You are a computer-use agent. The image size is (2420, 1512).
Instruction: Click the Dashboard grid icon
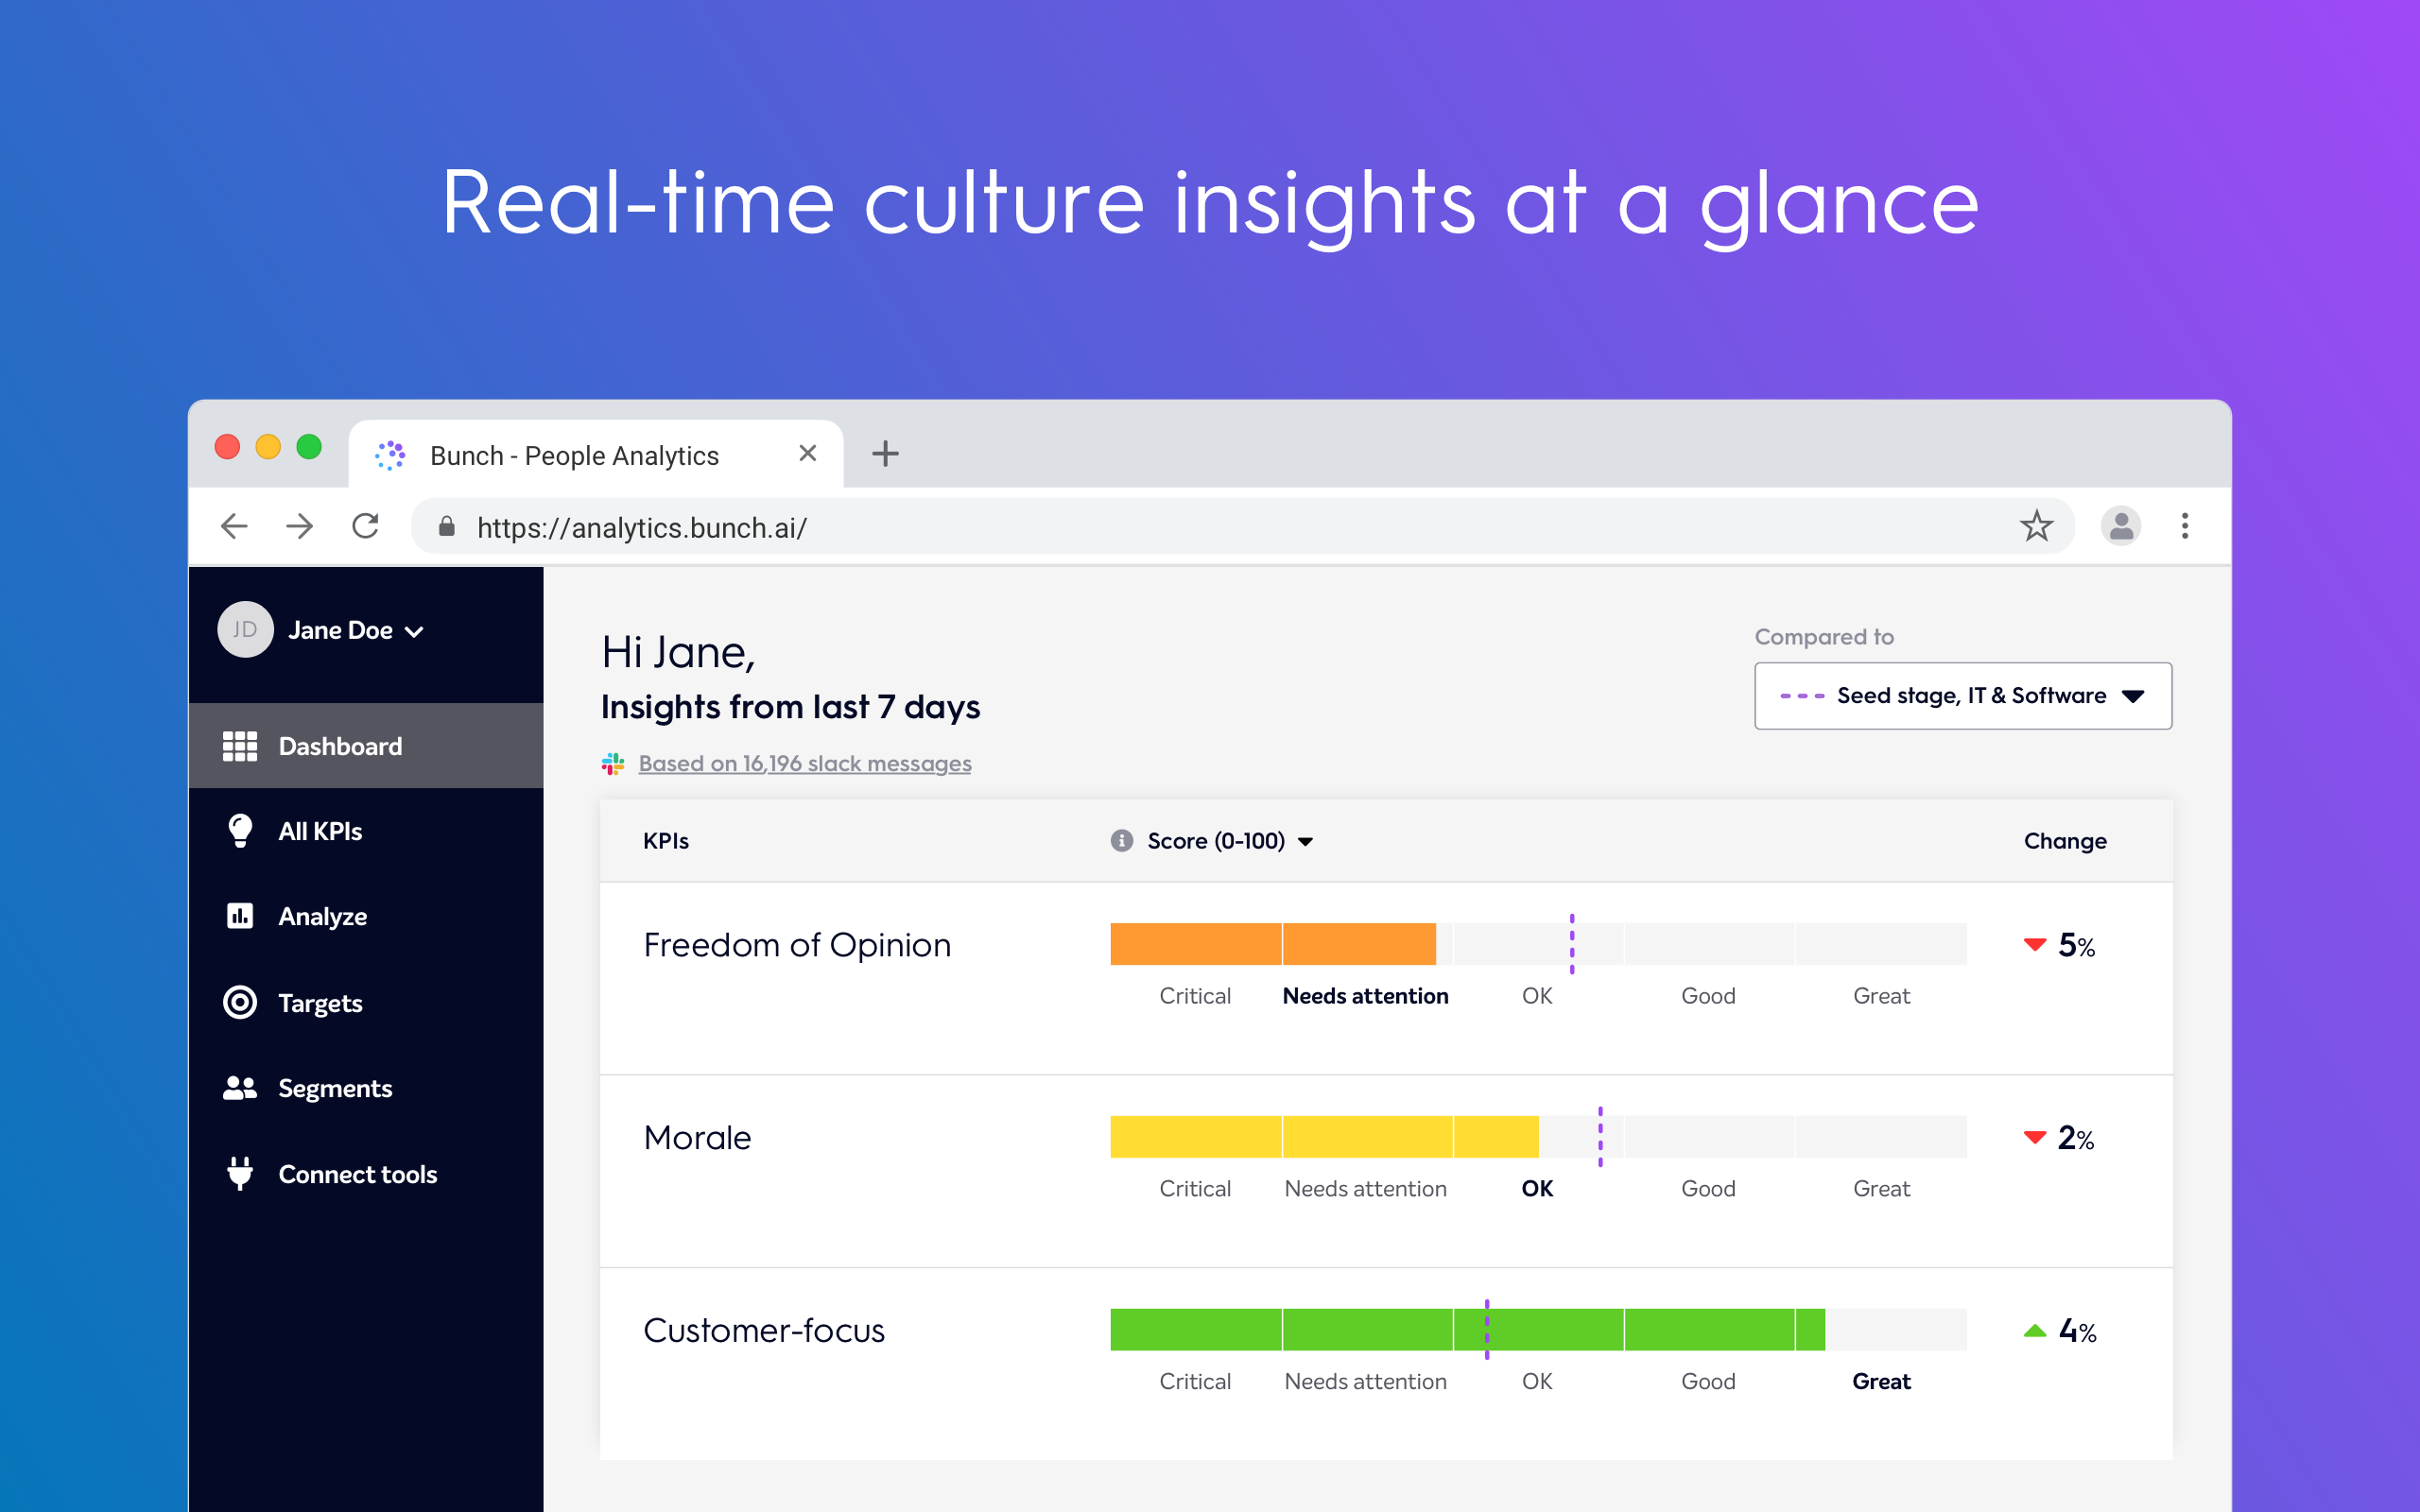(x=240, y=746)
